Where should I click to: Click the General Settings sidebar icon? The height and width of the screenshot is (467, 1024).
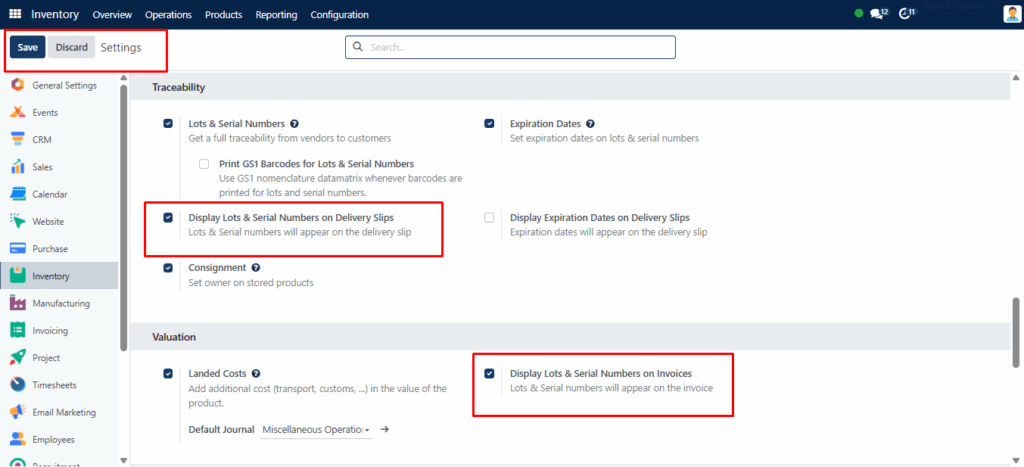(18, 85)
